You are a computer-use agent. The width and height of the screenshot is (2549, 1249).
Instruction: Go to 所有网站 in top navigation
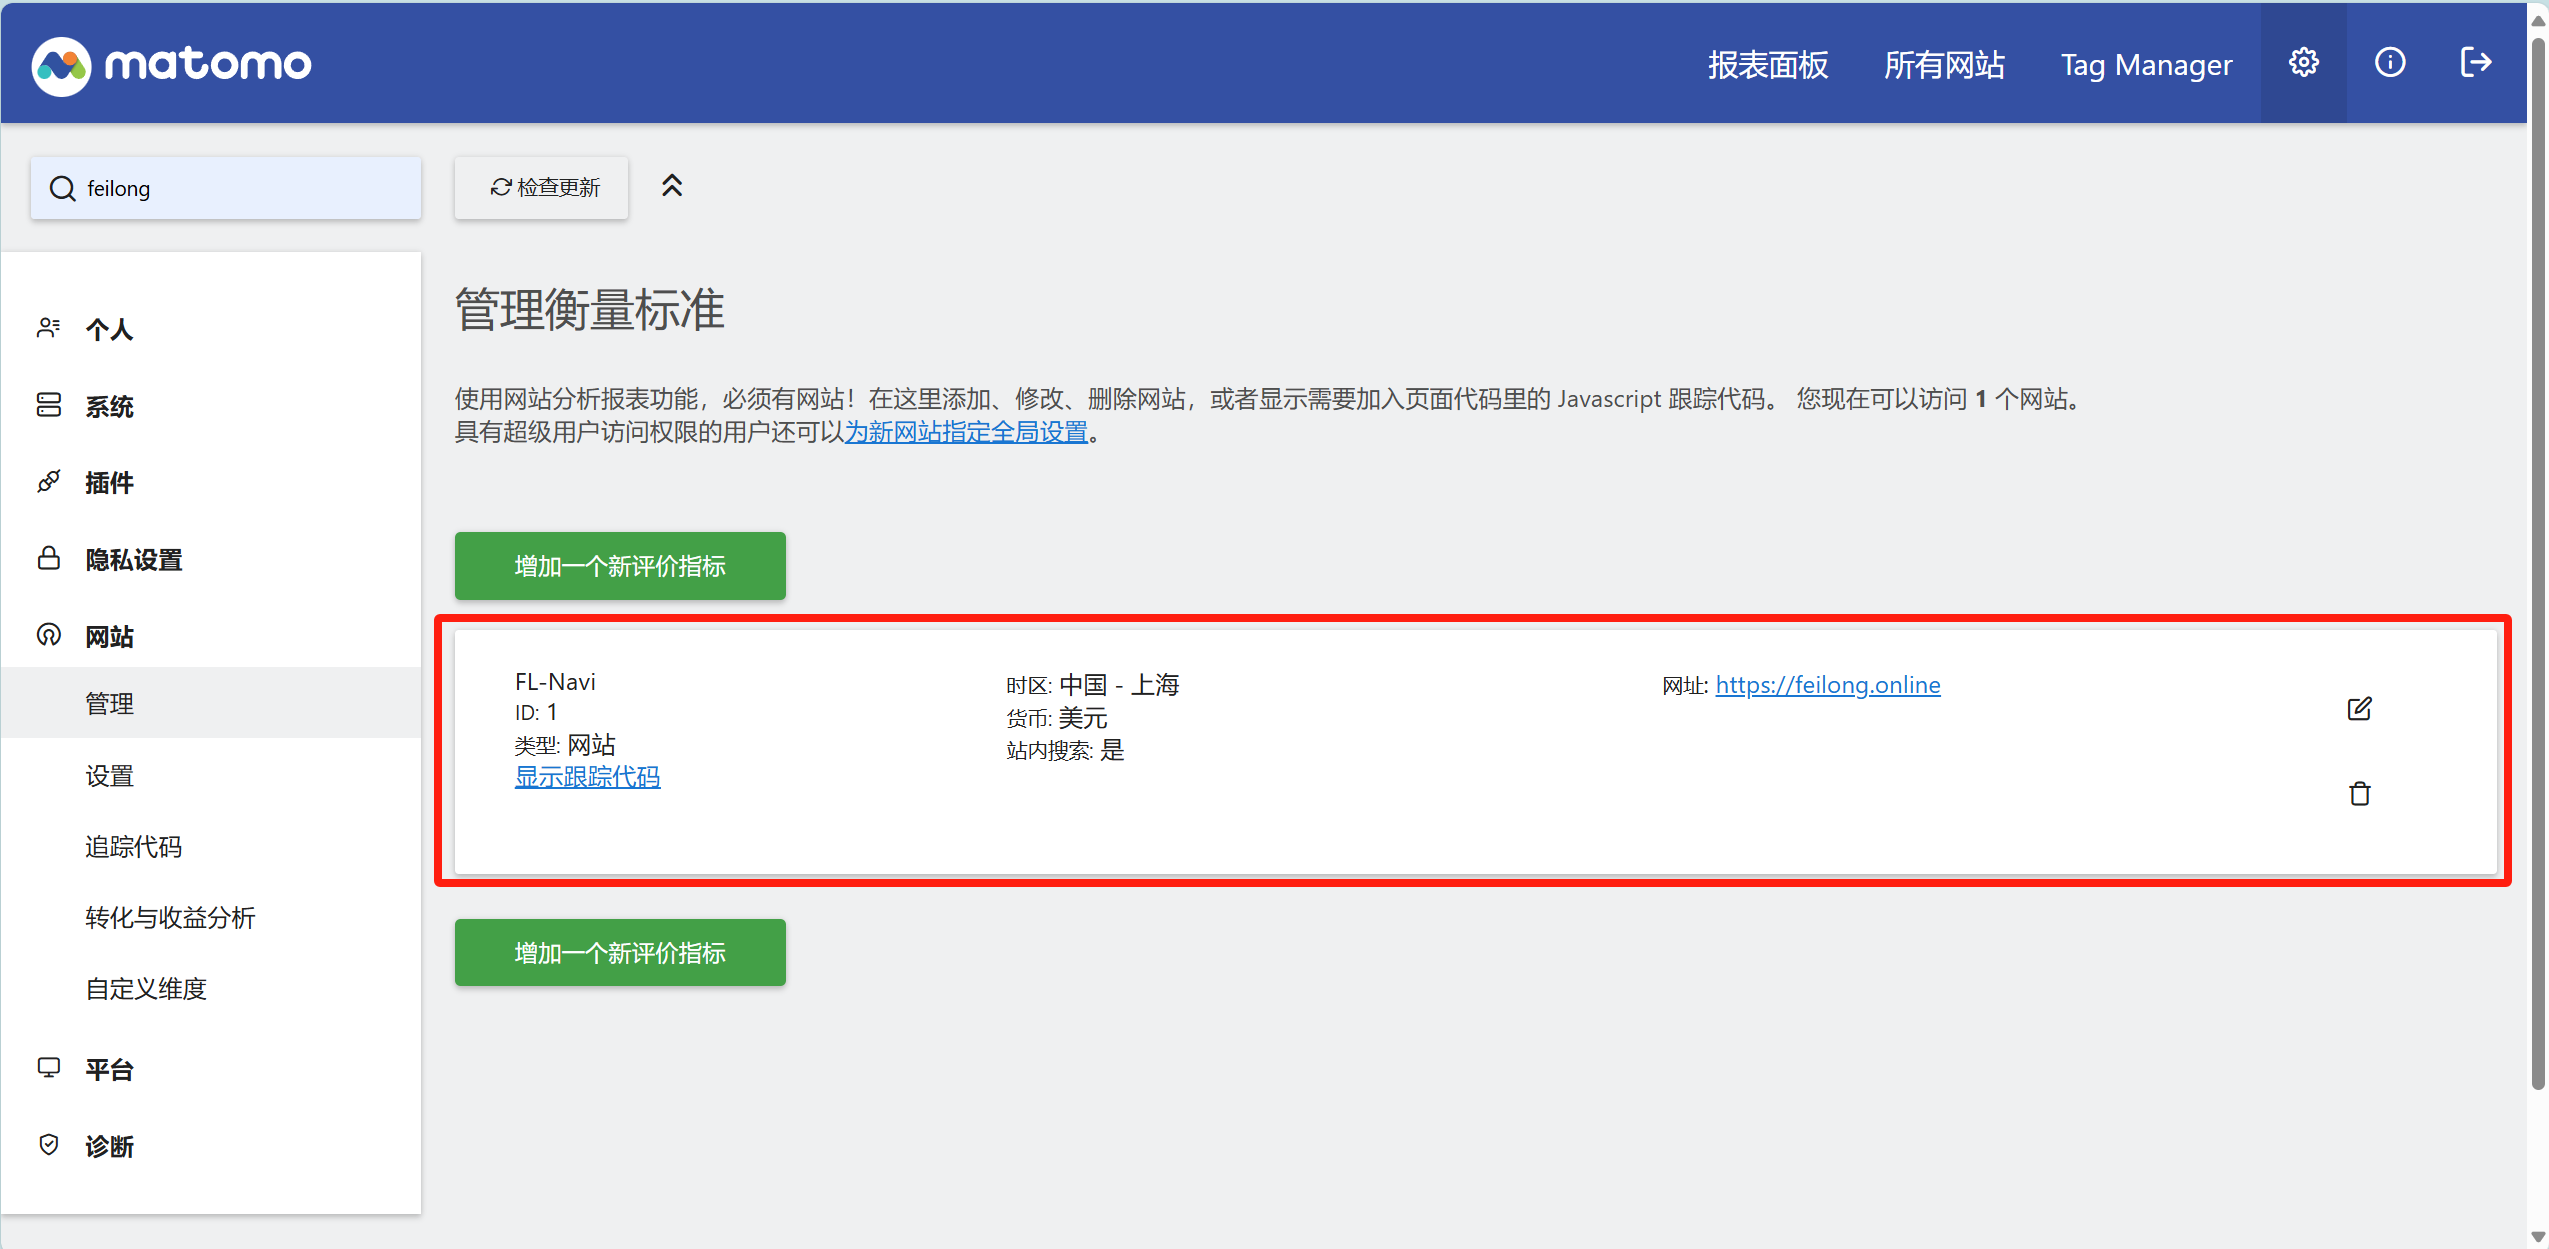[1944, 65]
